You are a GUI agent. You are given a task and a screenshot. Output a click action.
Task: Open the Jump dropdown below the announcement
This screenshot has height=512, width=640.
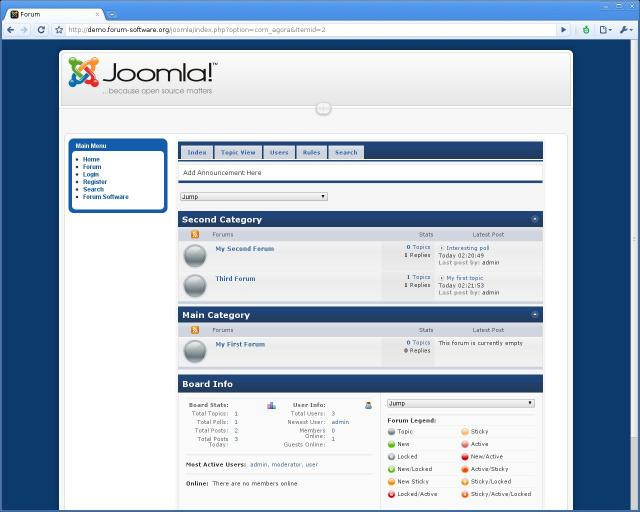click(254, 197)
